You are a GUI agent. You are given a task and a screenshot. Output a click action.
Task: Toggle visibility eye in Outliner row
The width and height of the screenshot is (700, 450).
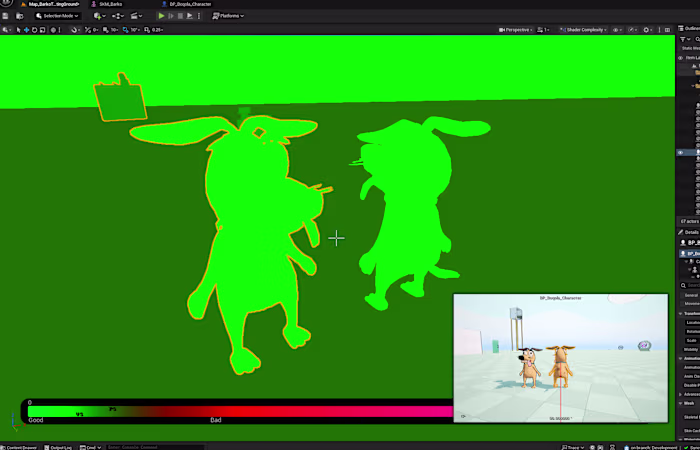coord(681,153)
